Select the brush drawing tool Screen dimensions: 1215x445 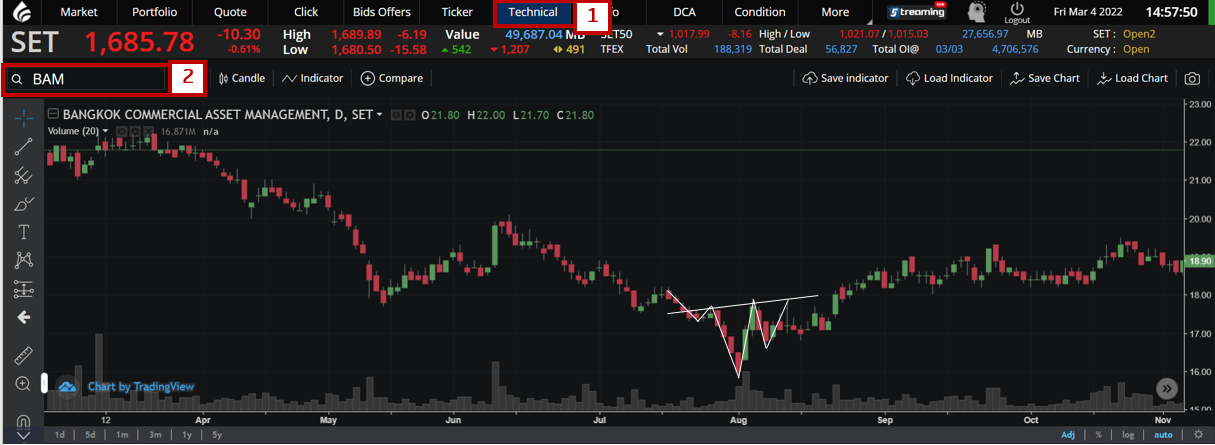[x=24, y=204]
